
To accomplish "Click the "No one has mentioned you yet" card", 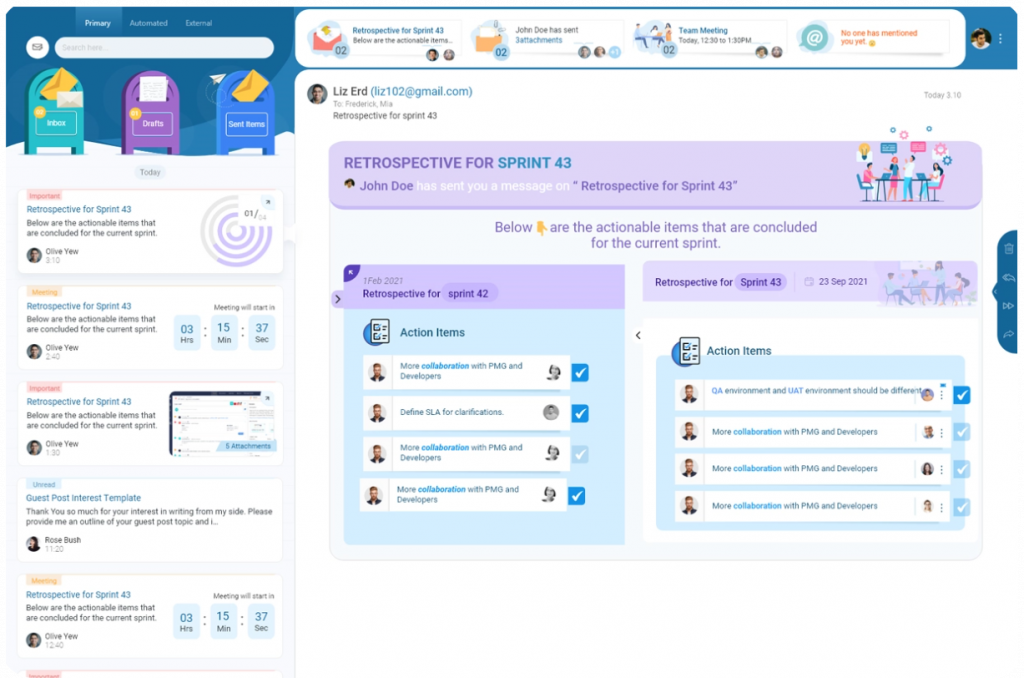I will click(x=872, y=37).
